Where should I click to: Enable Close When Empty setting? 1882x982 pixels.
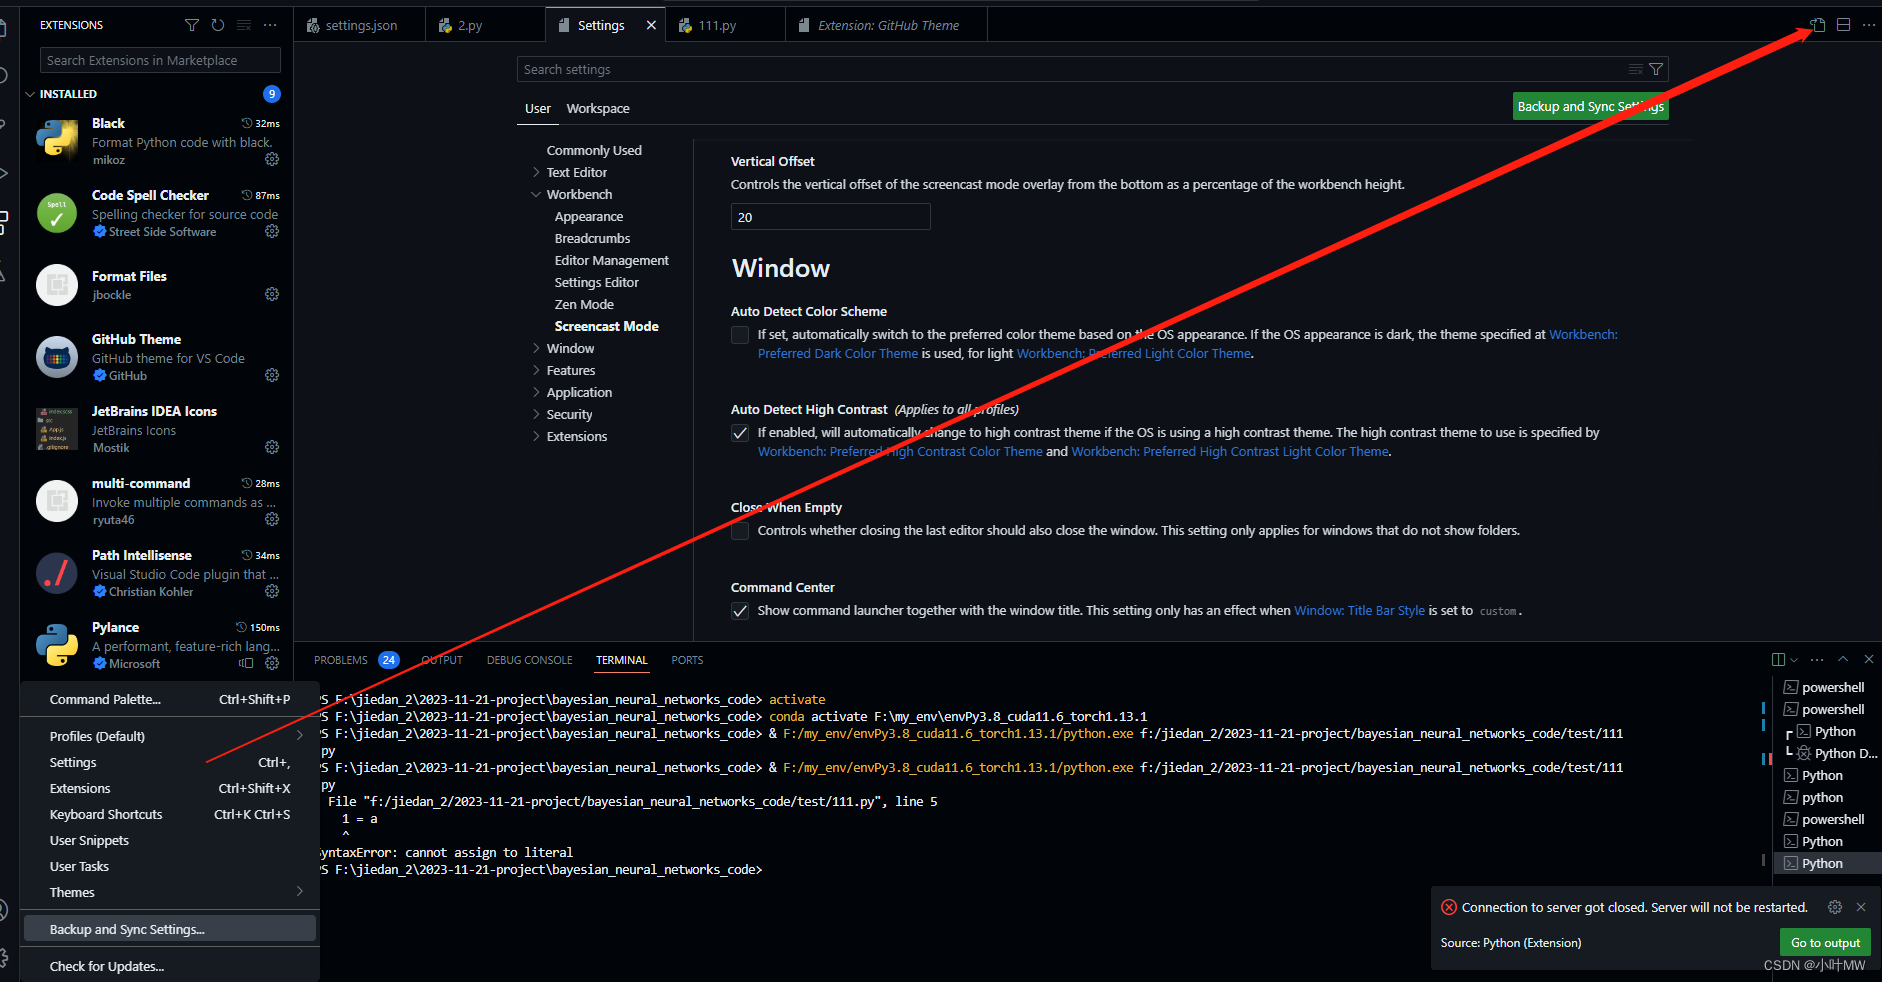[740, 531]
